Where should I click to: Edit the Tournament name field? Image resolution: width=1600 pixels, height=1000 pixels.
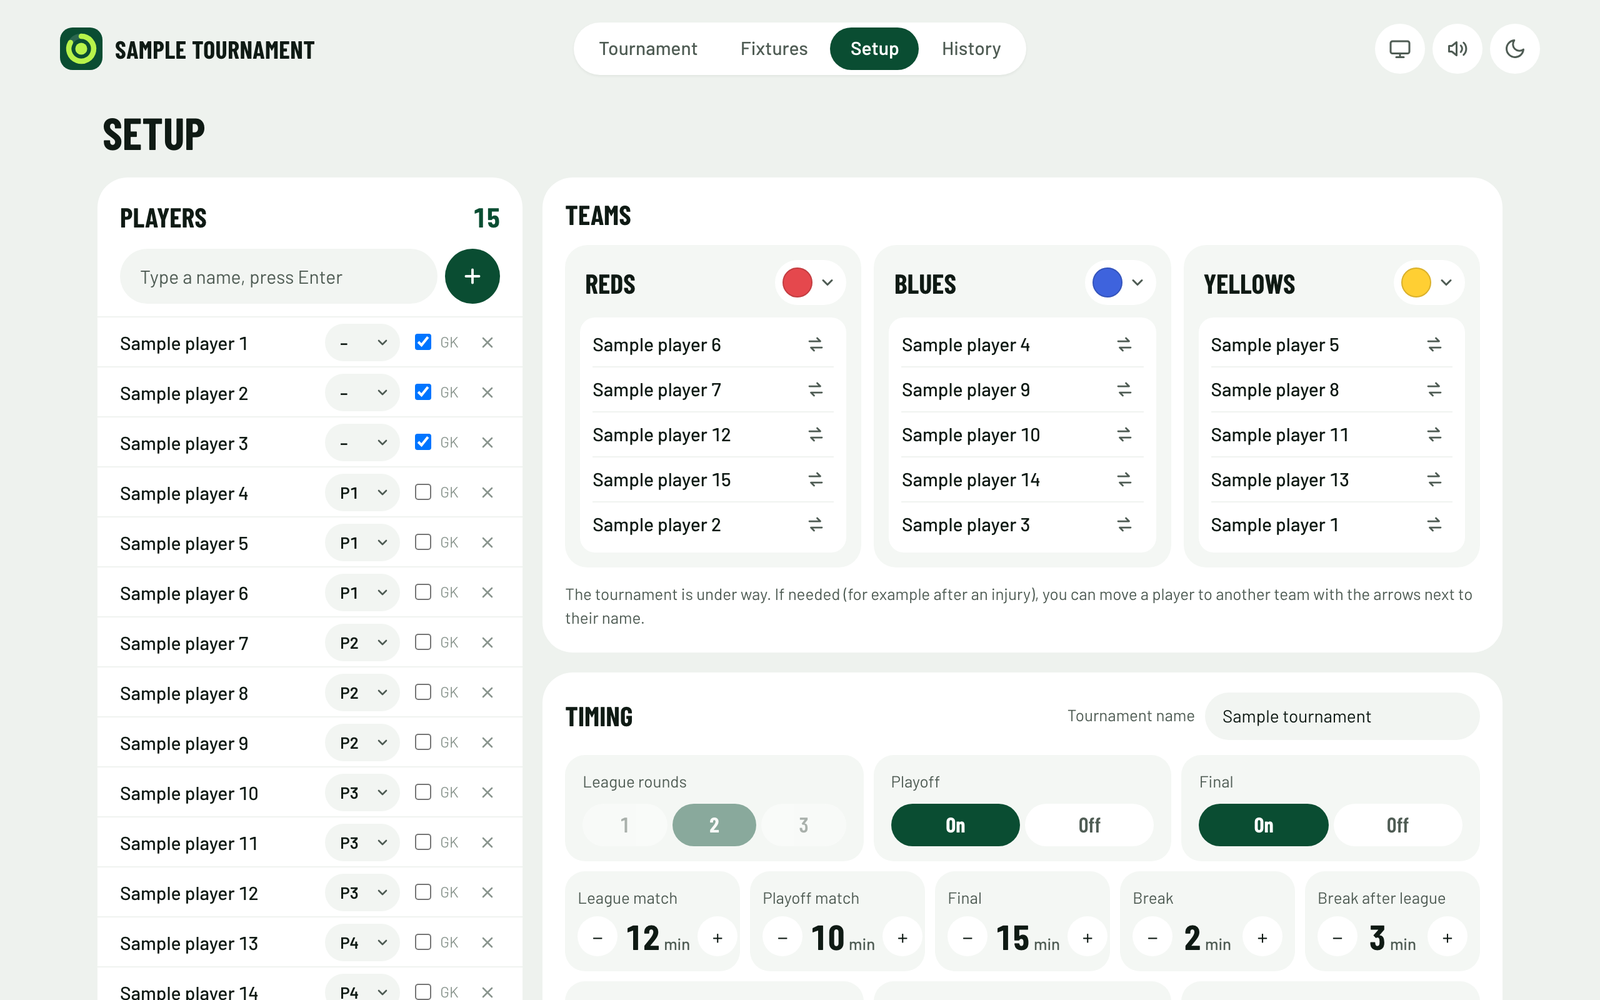point(1342,717)
